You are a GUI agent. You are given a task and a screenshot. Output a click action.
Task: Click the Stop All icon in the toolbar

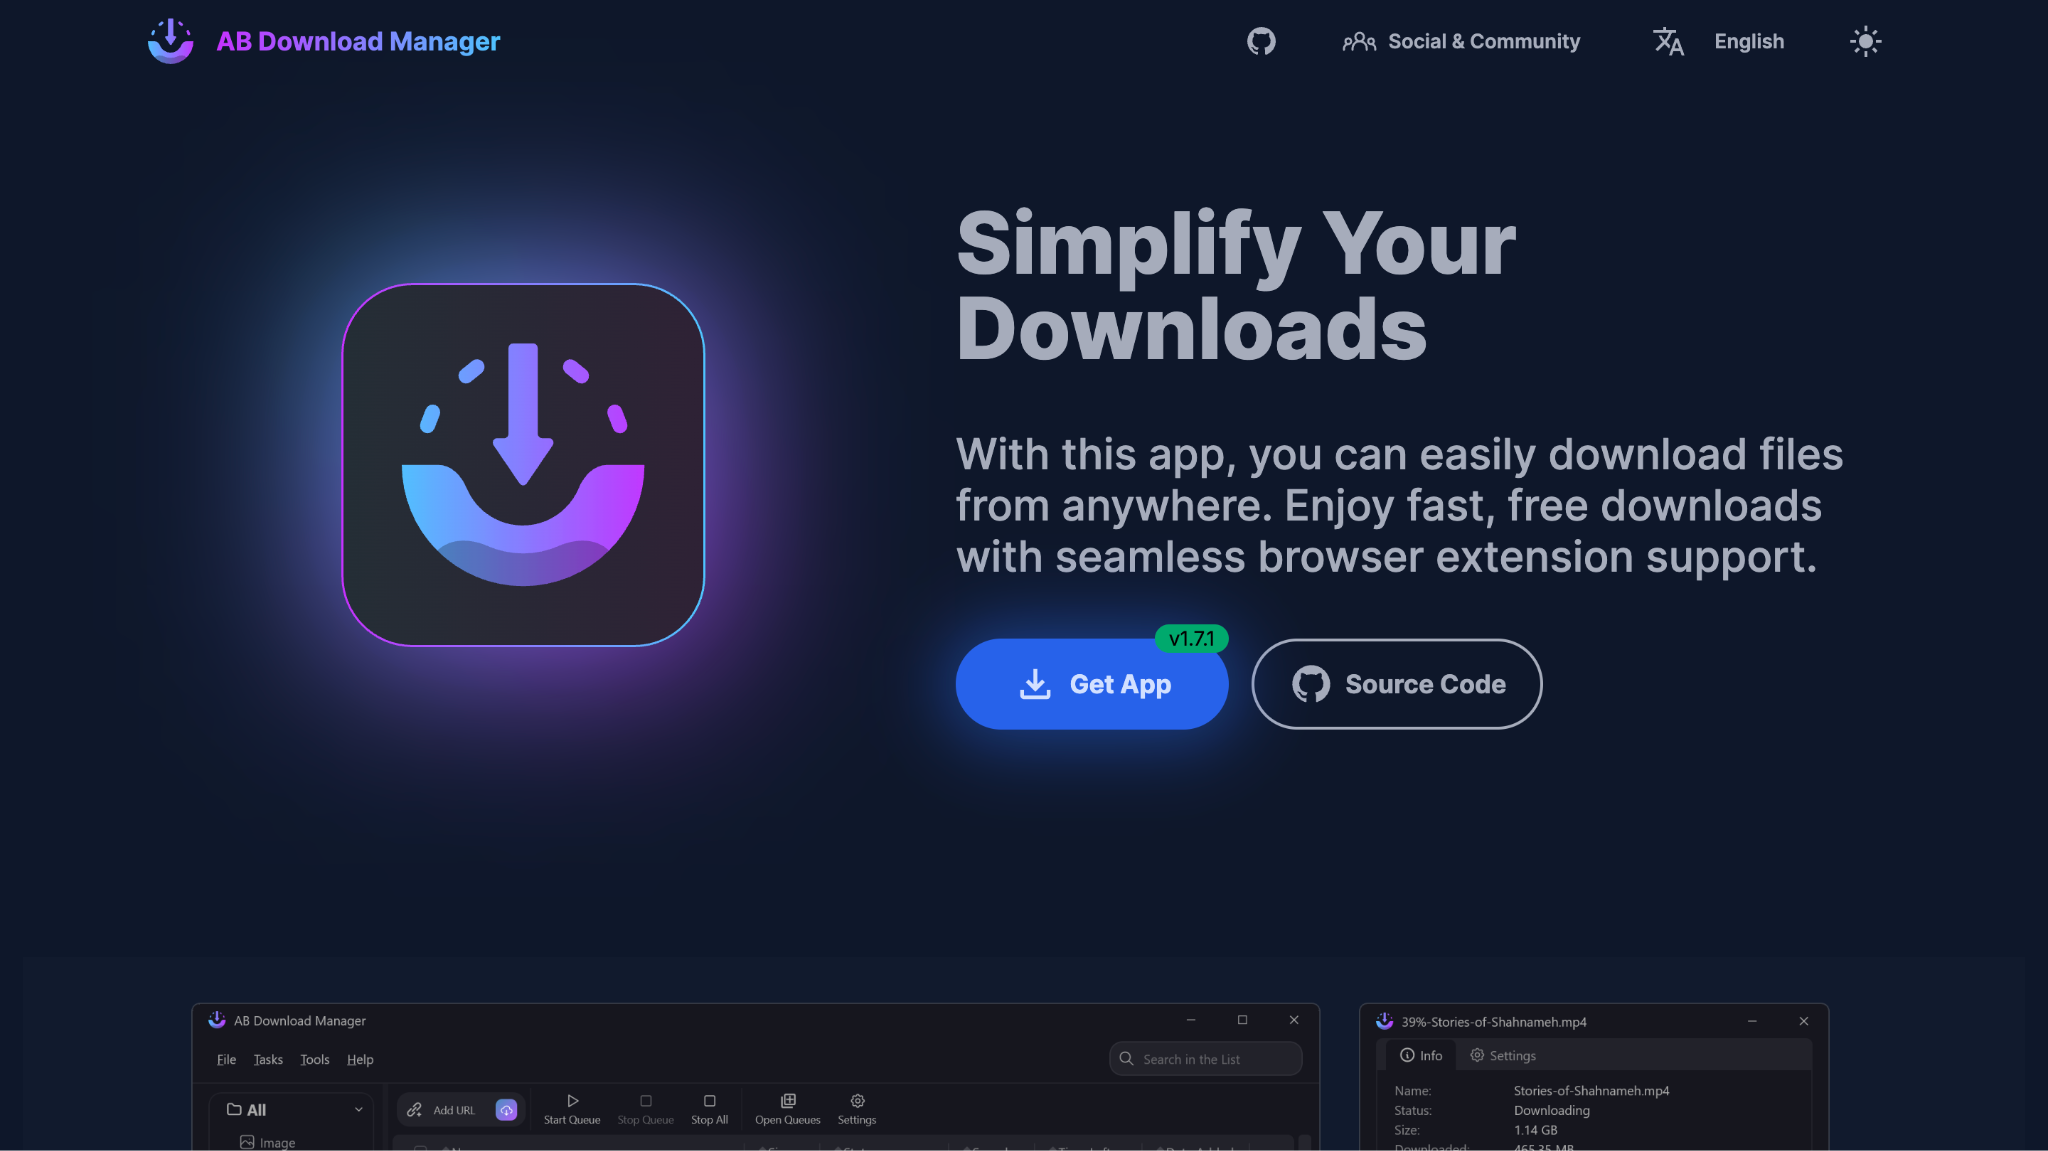tap(709, 1100)
